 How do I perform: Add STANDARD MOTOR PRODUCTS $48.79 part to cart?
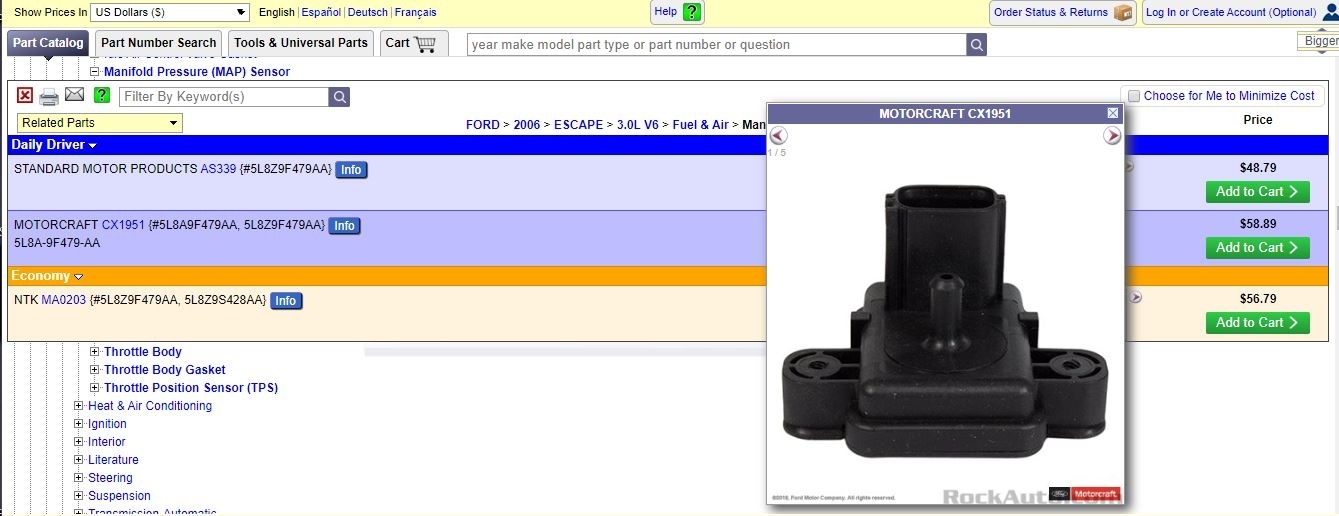(1257, 192)
